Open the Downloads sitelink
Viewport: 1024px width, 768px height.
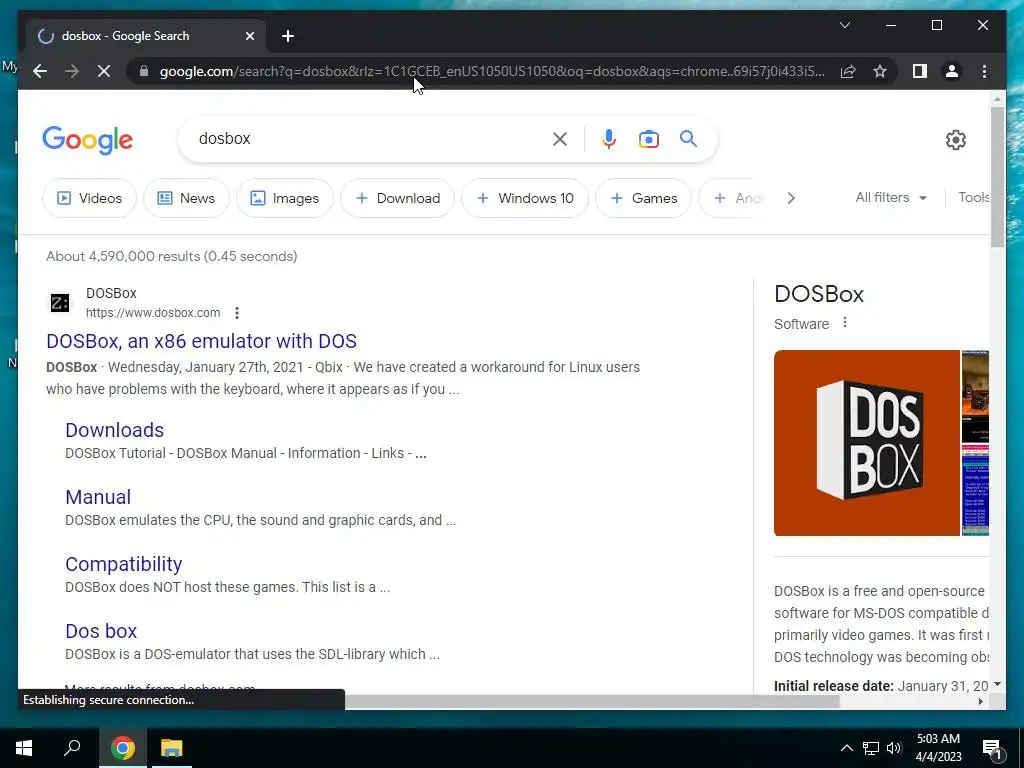click(x=114, y=430)
